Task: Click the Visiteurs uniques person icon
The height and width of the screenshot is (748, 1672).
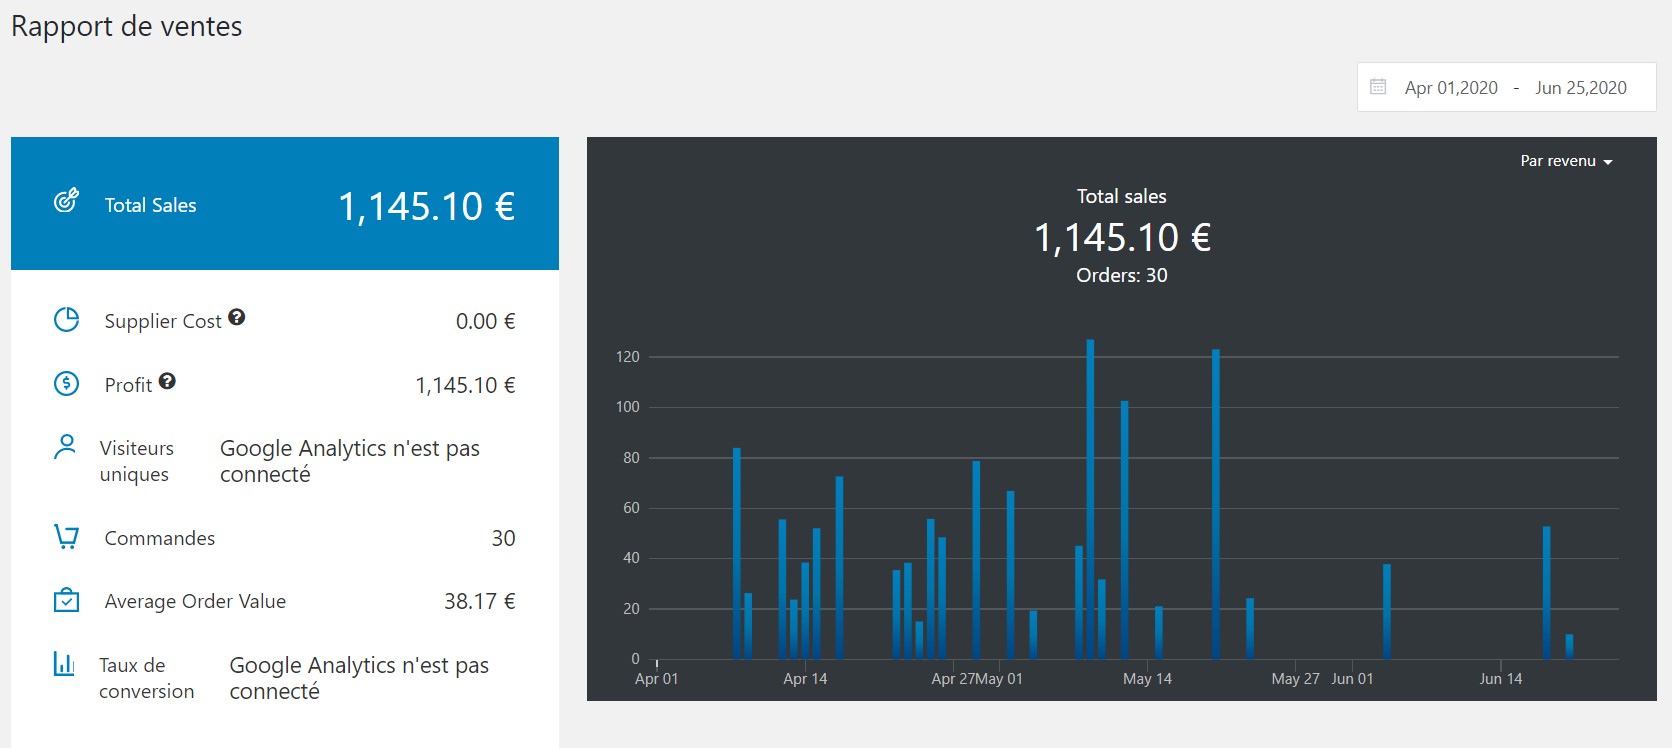Action: point(65,447)
